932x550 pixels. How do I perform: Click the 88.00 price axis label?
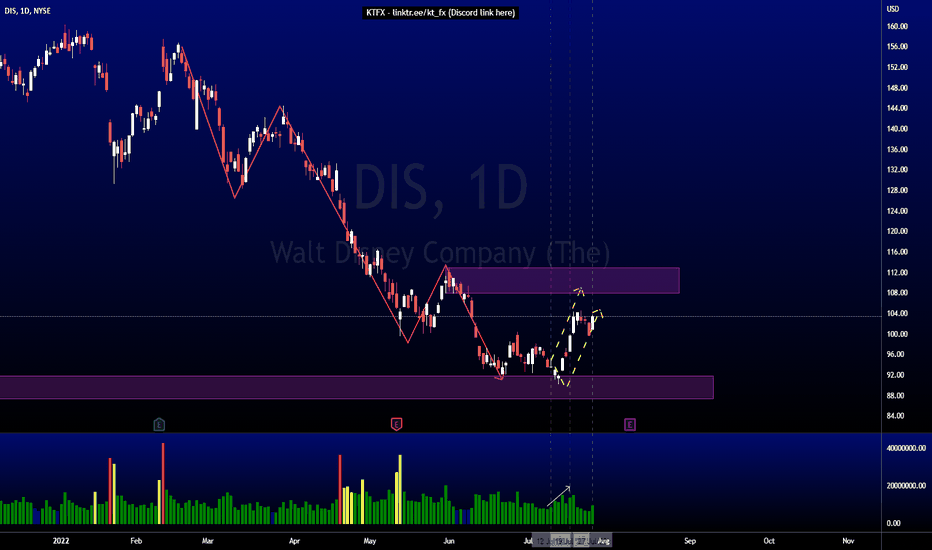coord(895,395)
